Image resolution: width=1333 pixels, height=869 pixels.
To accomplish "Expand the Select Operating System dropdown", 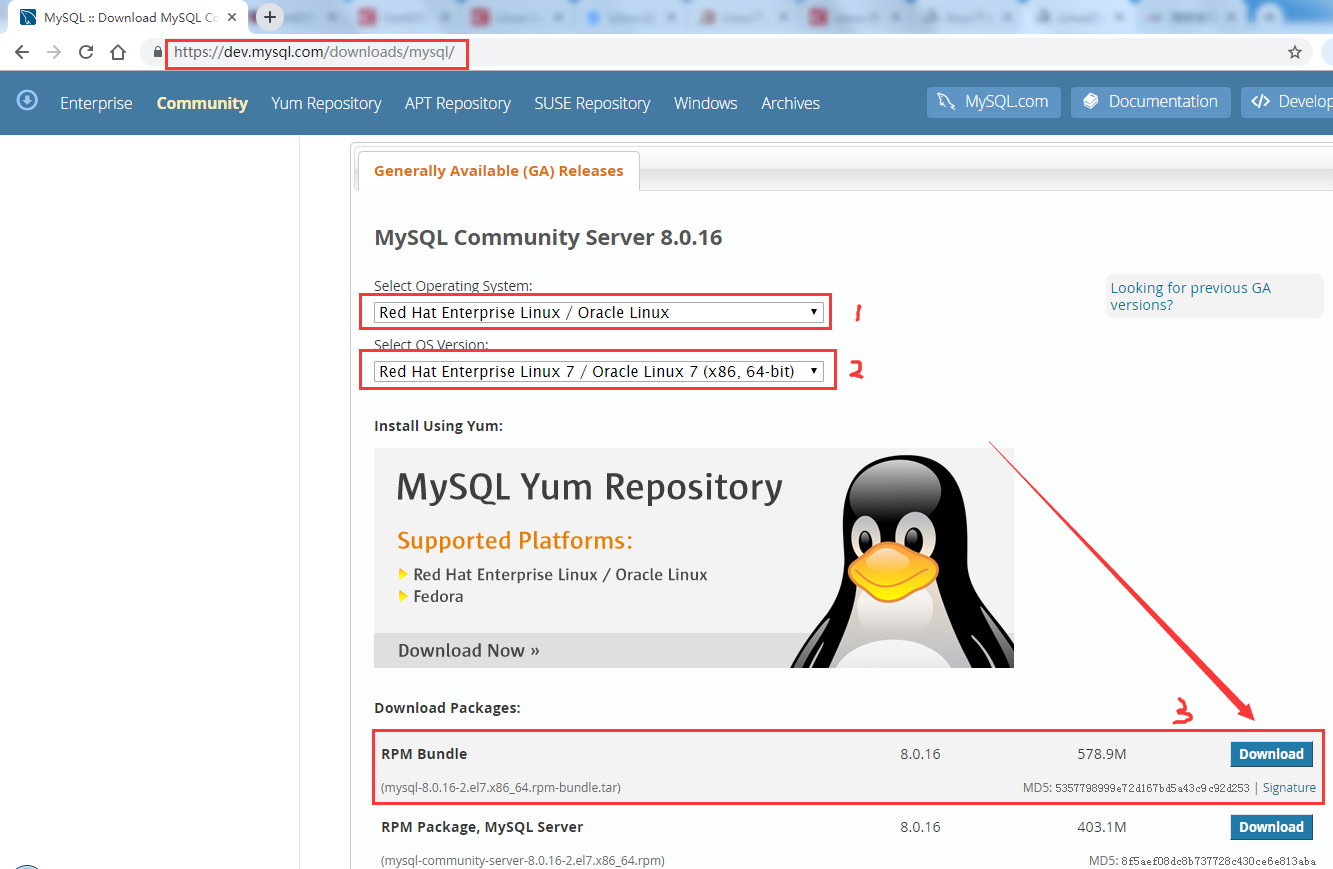I will click(598, 312).
